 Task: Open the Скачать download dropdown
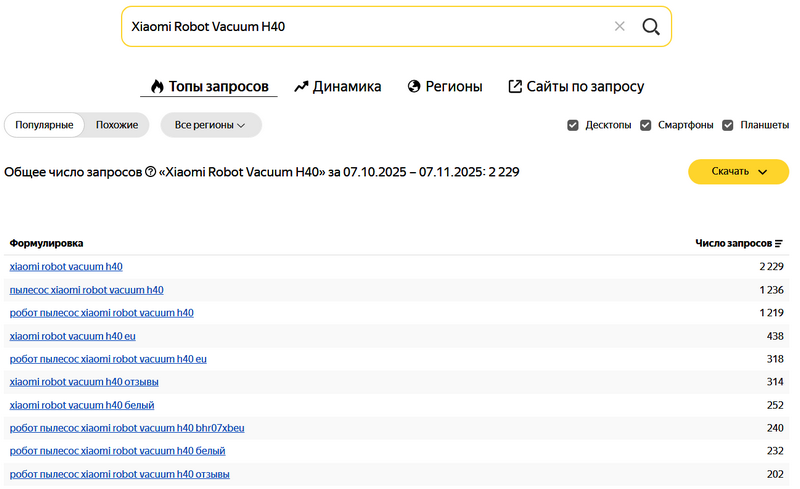click(x=738, y=172)
